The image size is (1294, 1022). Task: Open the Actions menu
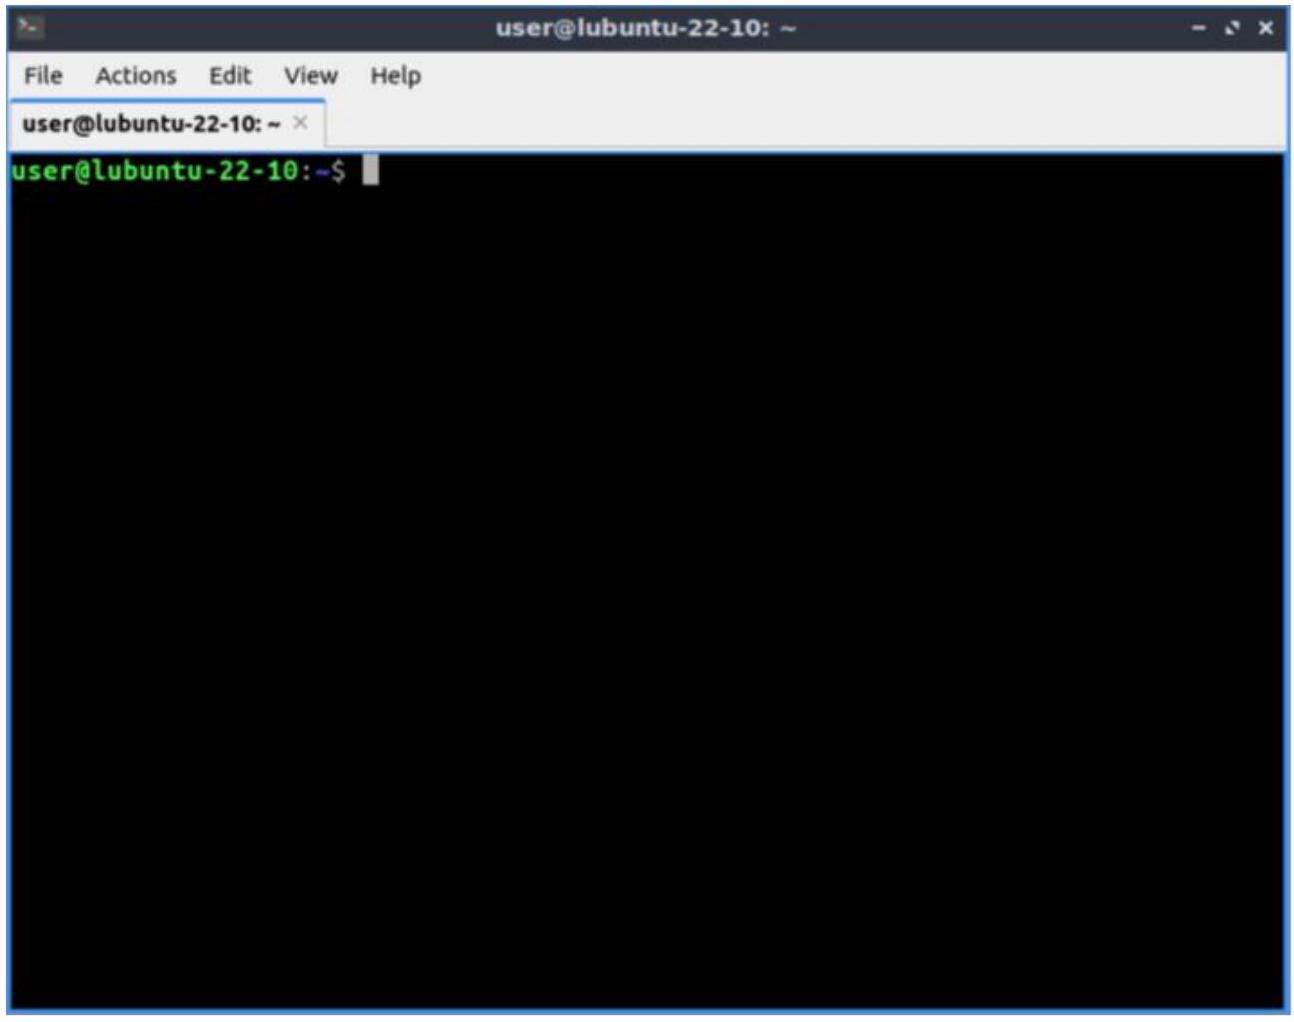136,76
